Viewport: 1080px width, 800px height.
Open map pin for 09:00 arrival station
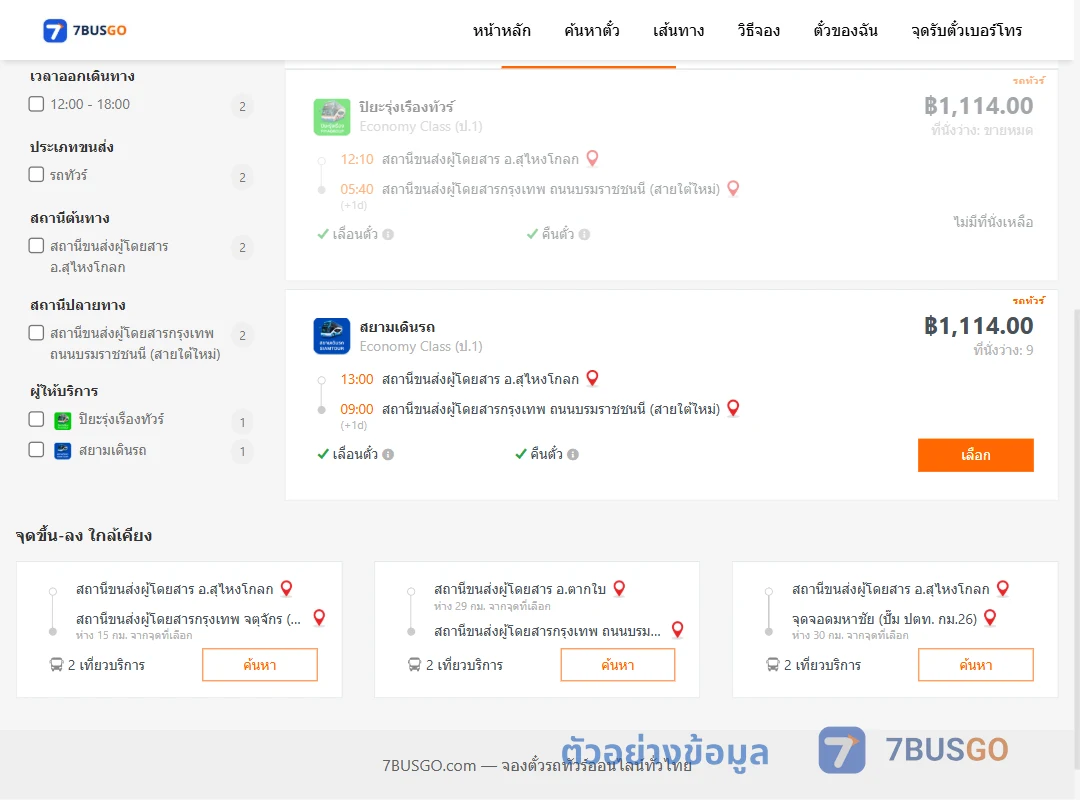point(734,408)
